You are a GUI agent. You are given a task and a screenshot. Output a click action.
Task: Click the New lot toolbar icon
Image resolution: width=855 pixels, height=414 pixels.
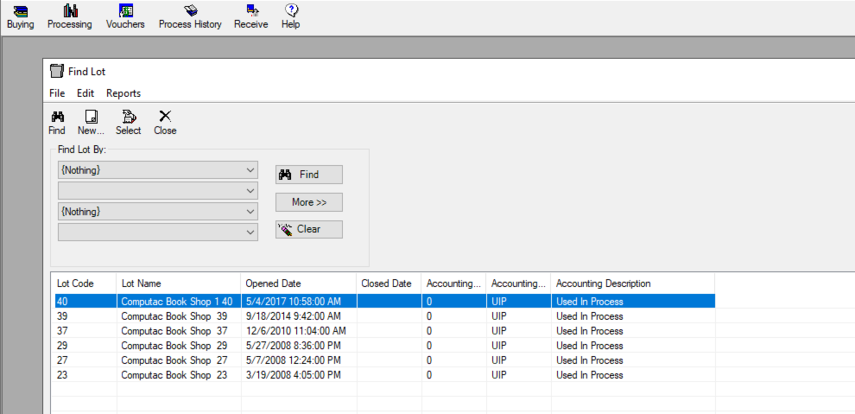coord(91,123)
